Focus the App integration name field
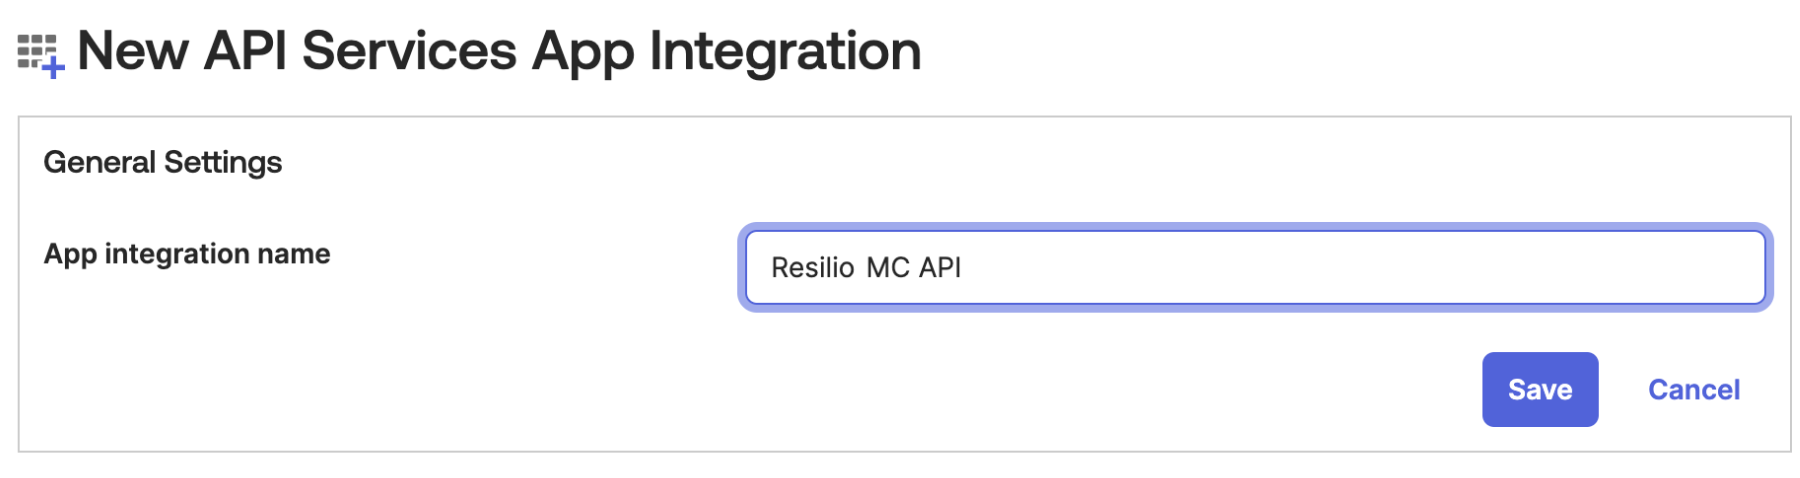Image resolution: width=1800 pixels, height=478 pixels. pos(1255,267)
